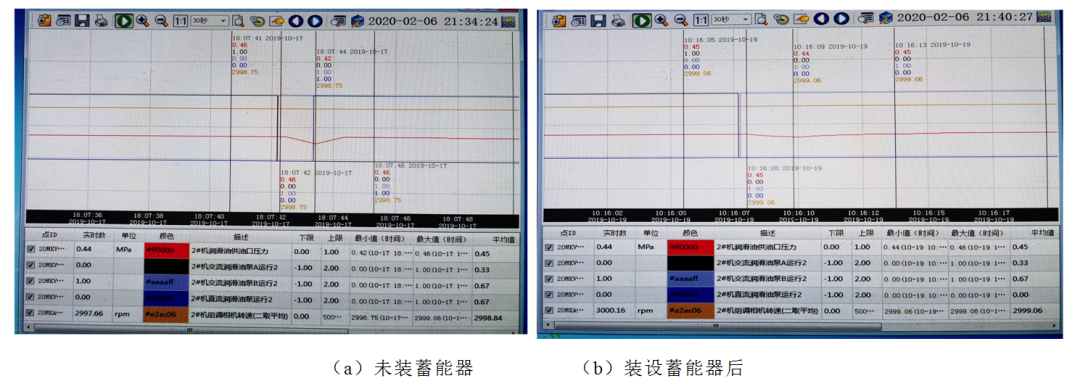Click the blue cube icon in window (a)

point(357,21)
